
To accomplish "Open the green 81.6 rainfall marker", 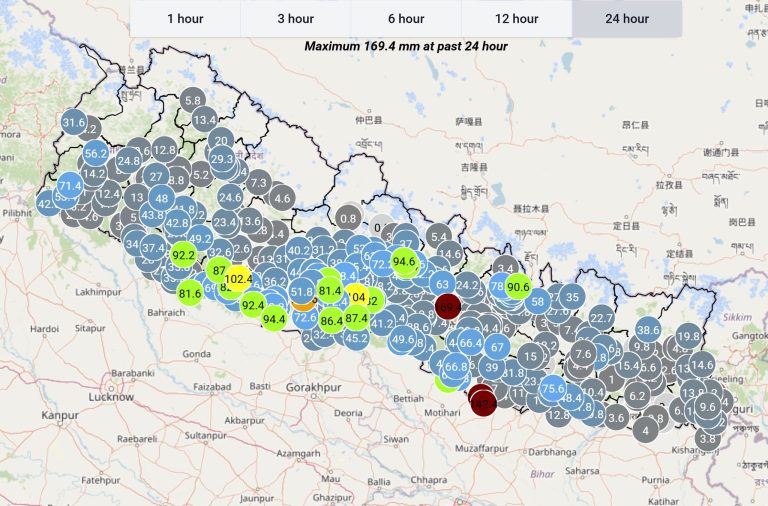I will [190, 293].
